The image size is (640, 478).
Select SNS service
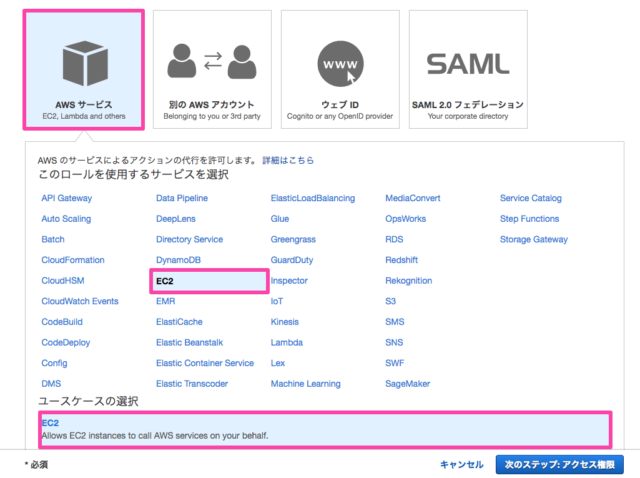coord(394,342)
